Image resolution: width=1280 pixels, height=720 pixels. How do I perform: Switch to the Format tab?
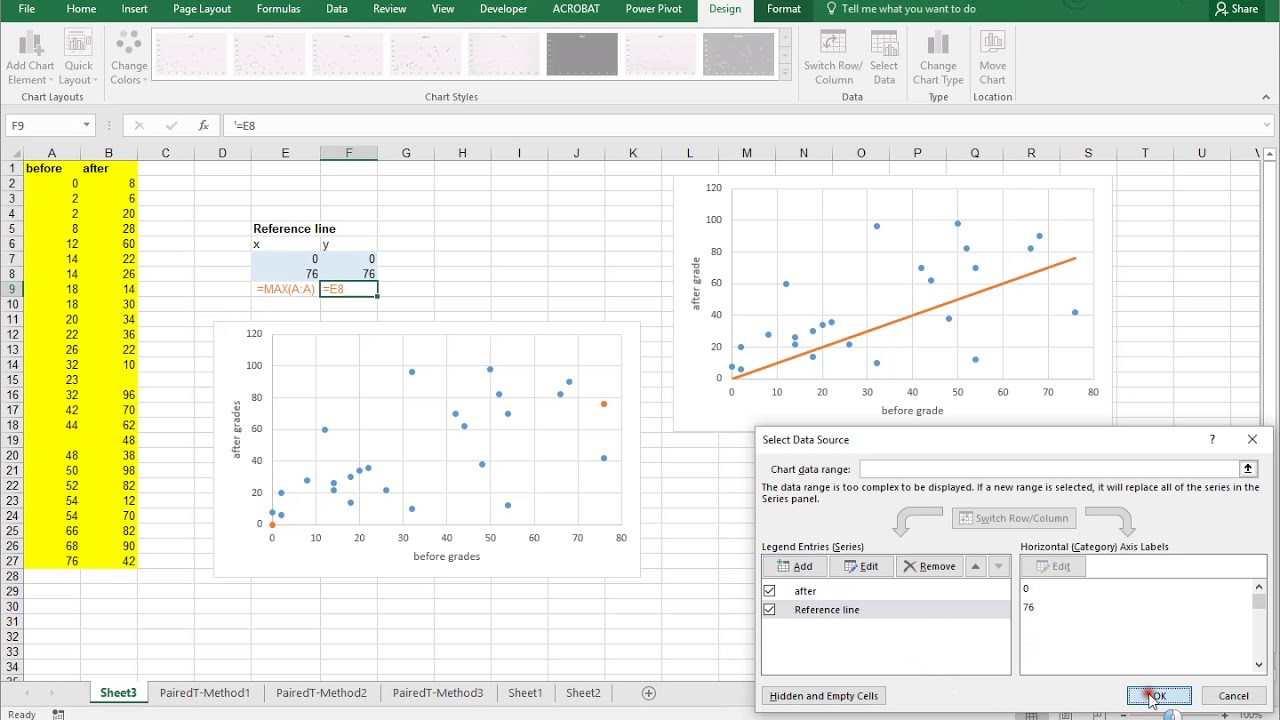click(x=784, y=9)
